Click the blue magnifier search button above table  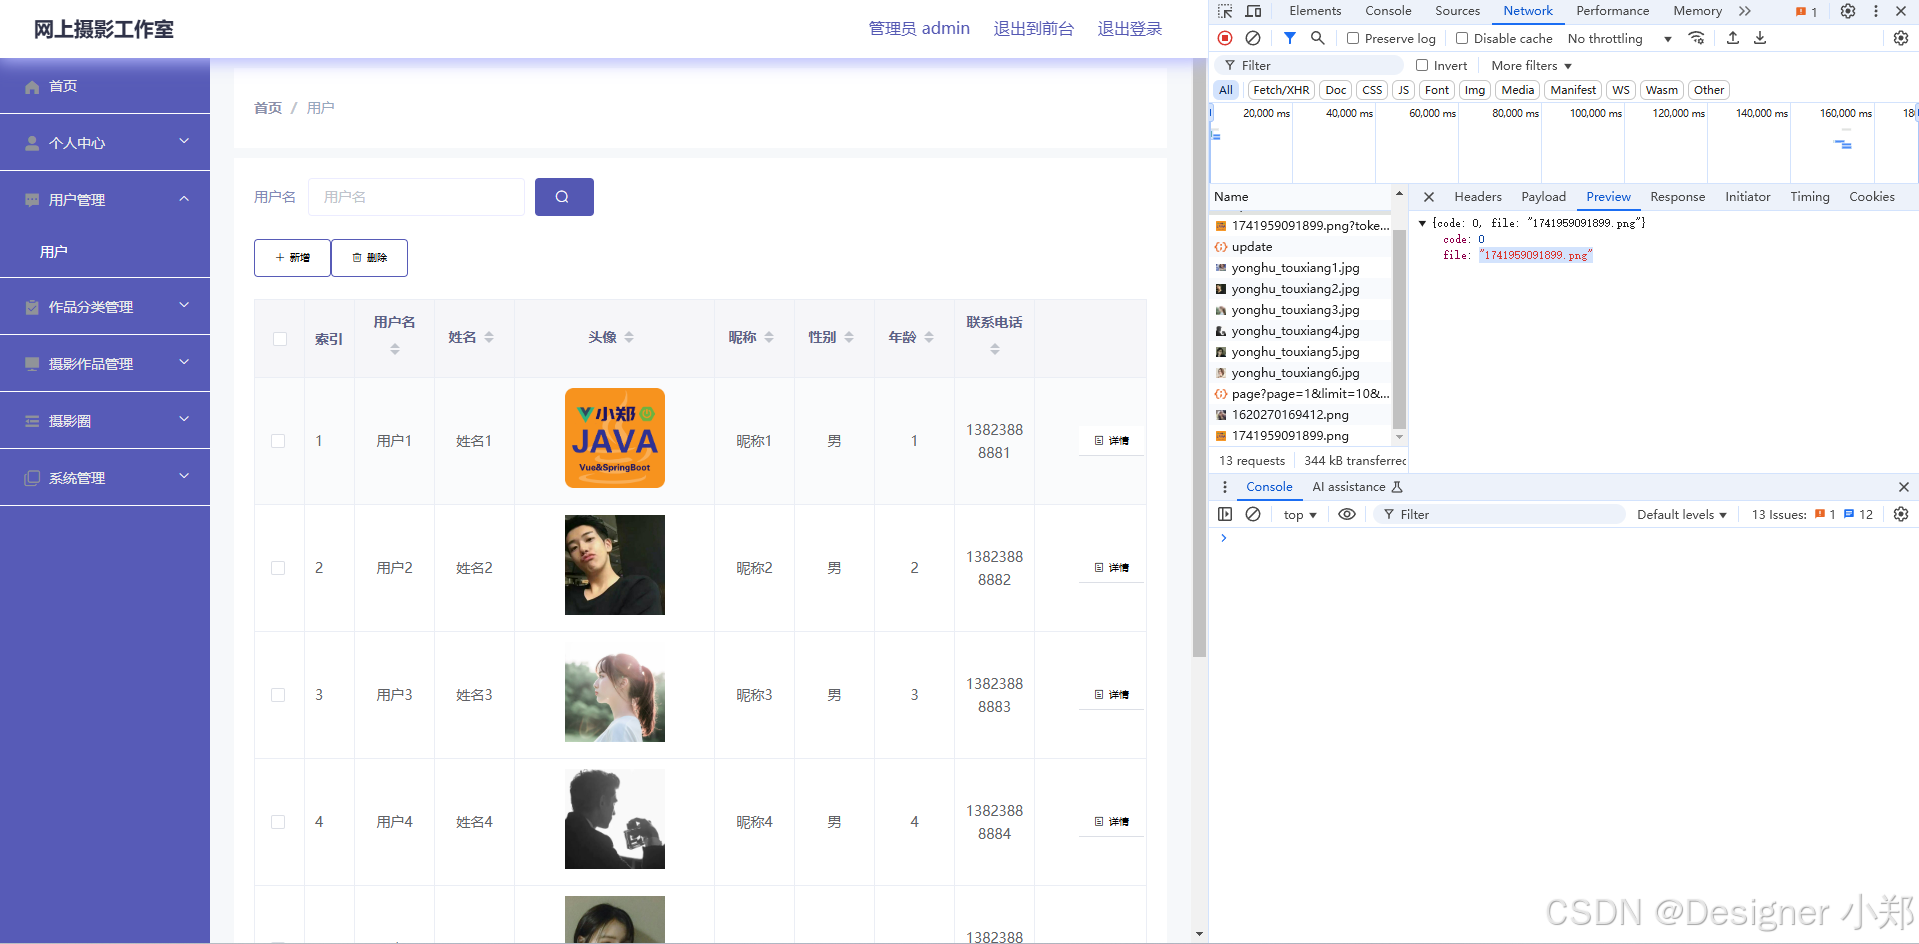(x=564, y=197)
